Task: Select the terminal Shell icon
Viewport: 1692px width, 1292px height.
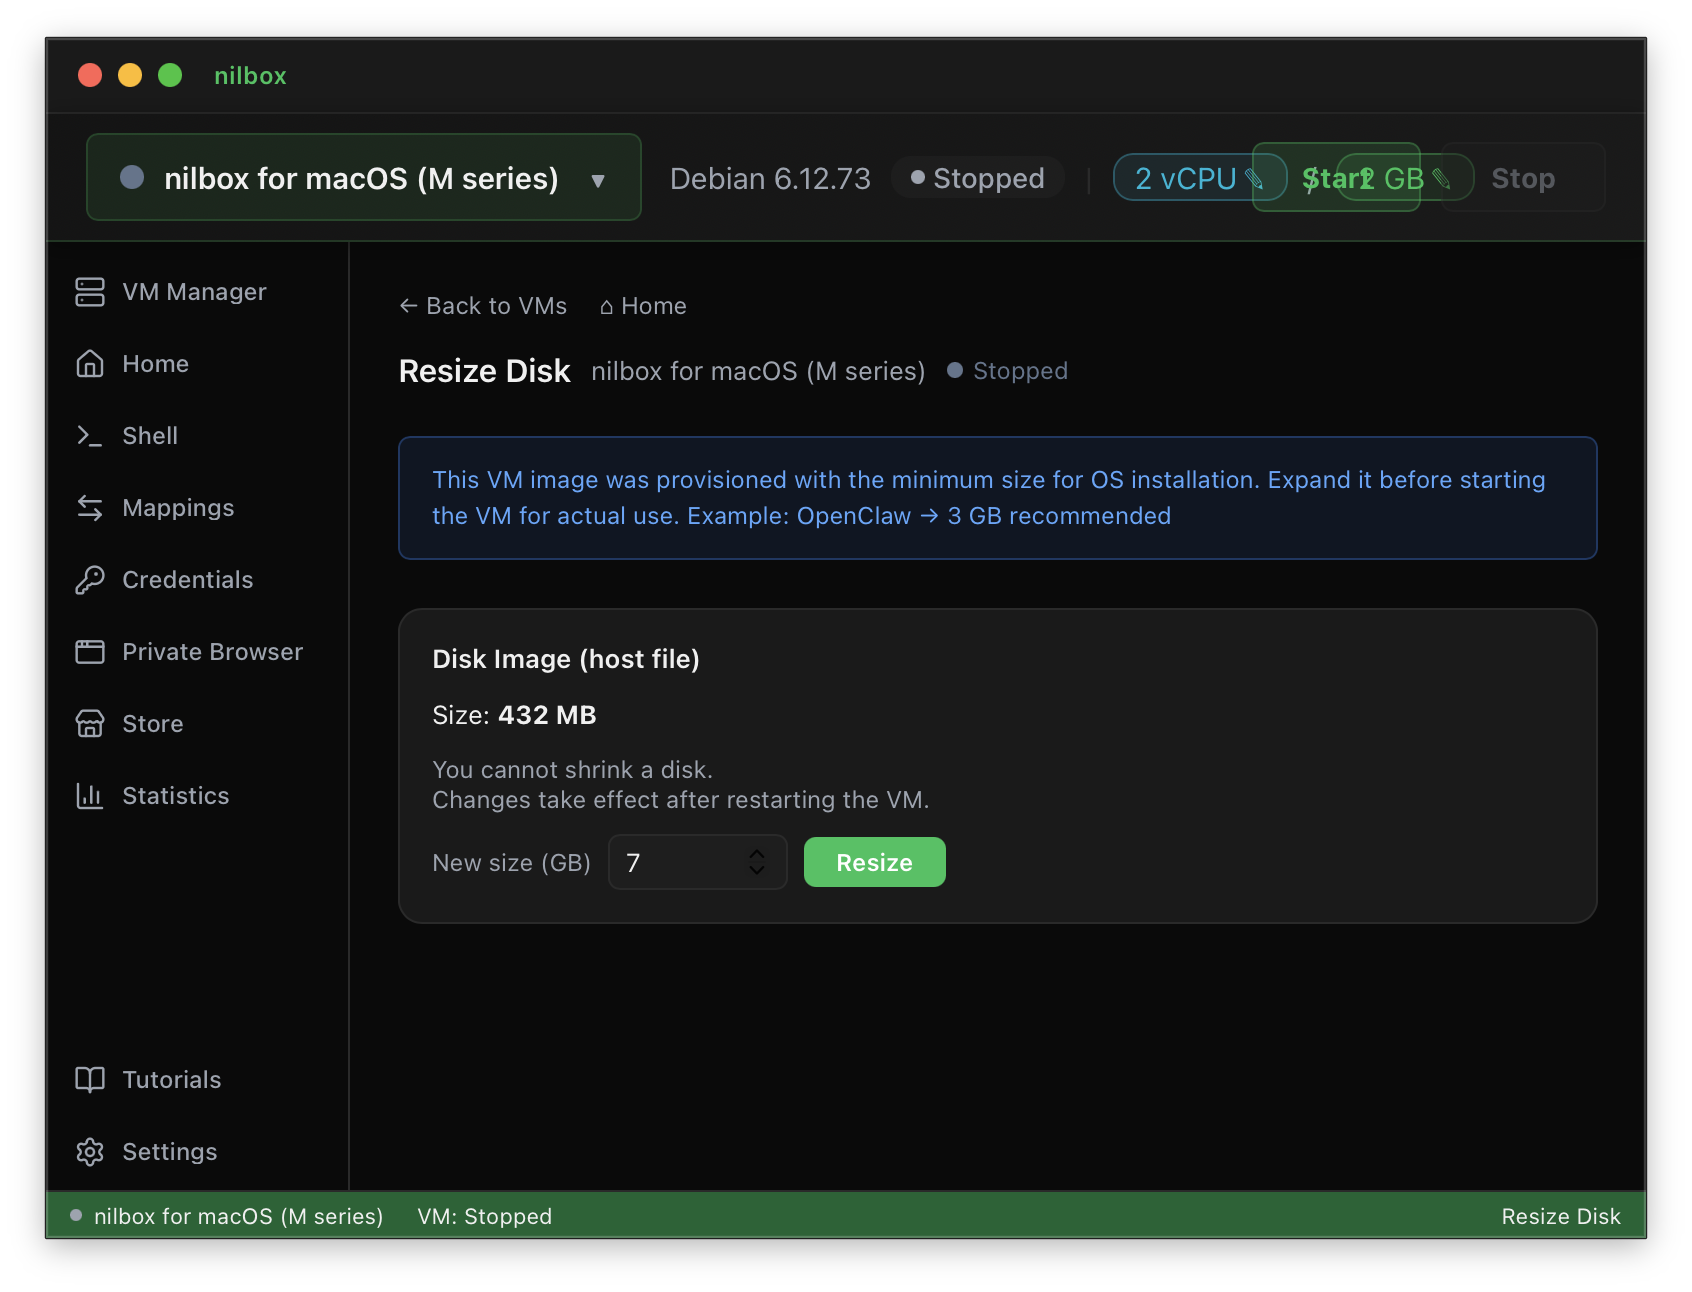Action: [x=150, y=435]
